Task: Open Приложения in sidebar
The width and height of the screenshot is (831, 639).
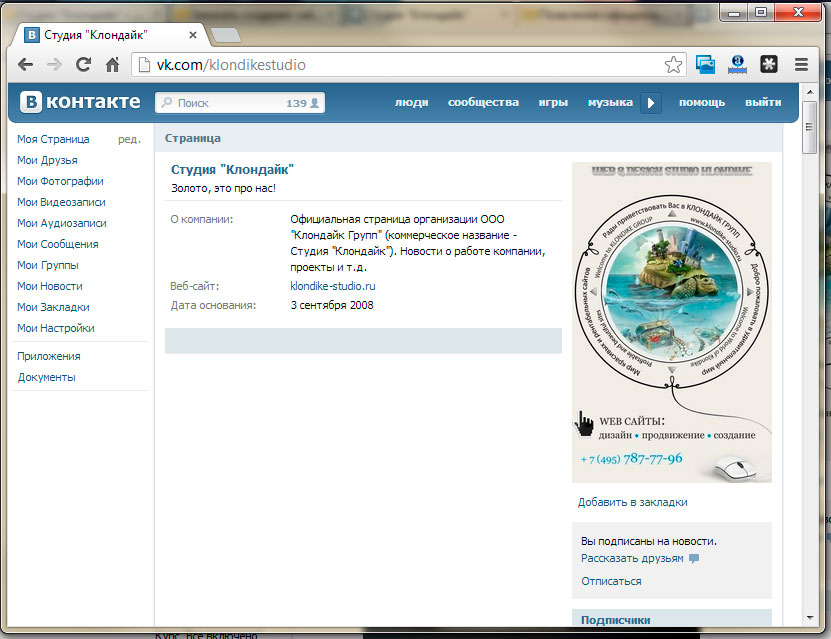Action: [x=49, y=356]
